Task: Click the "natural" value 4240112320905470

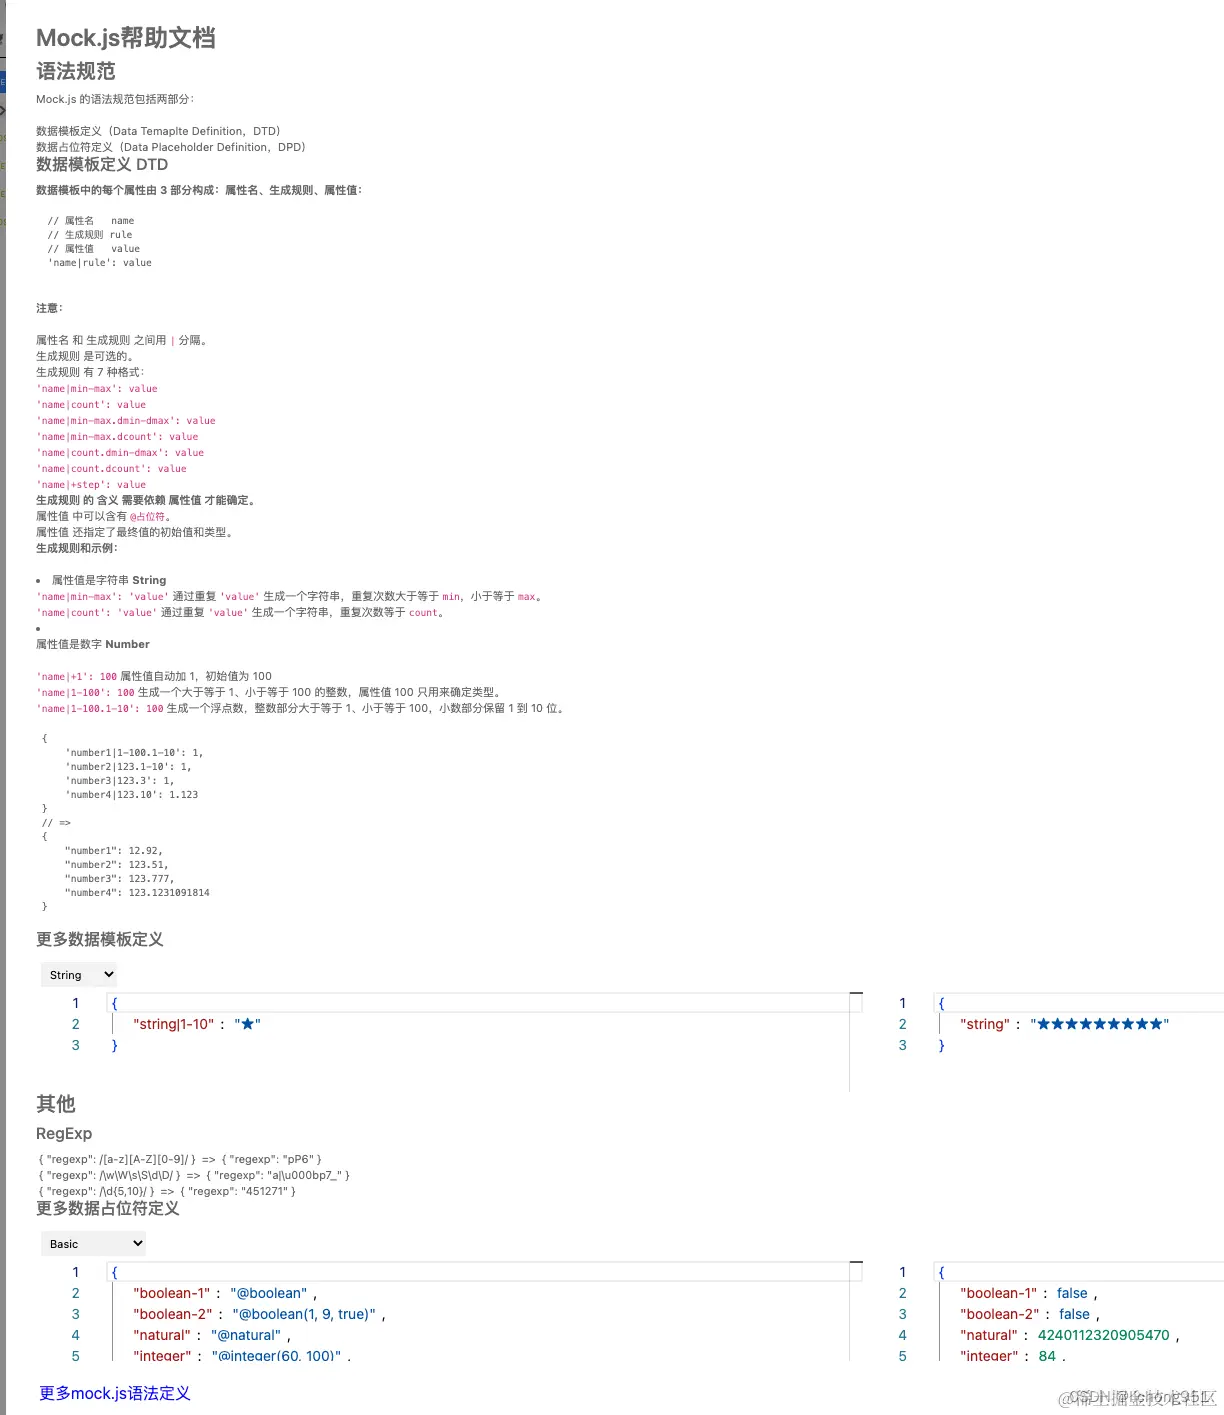Action: (x=1103, y=1334)
